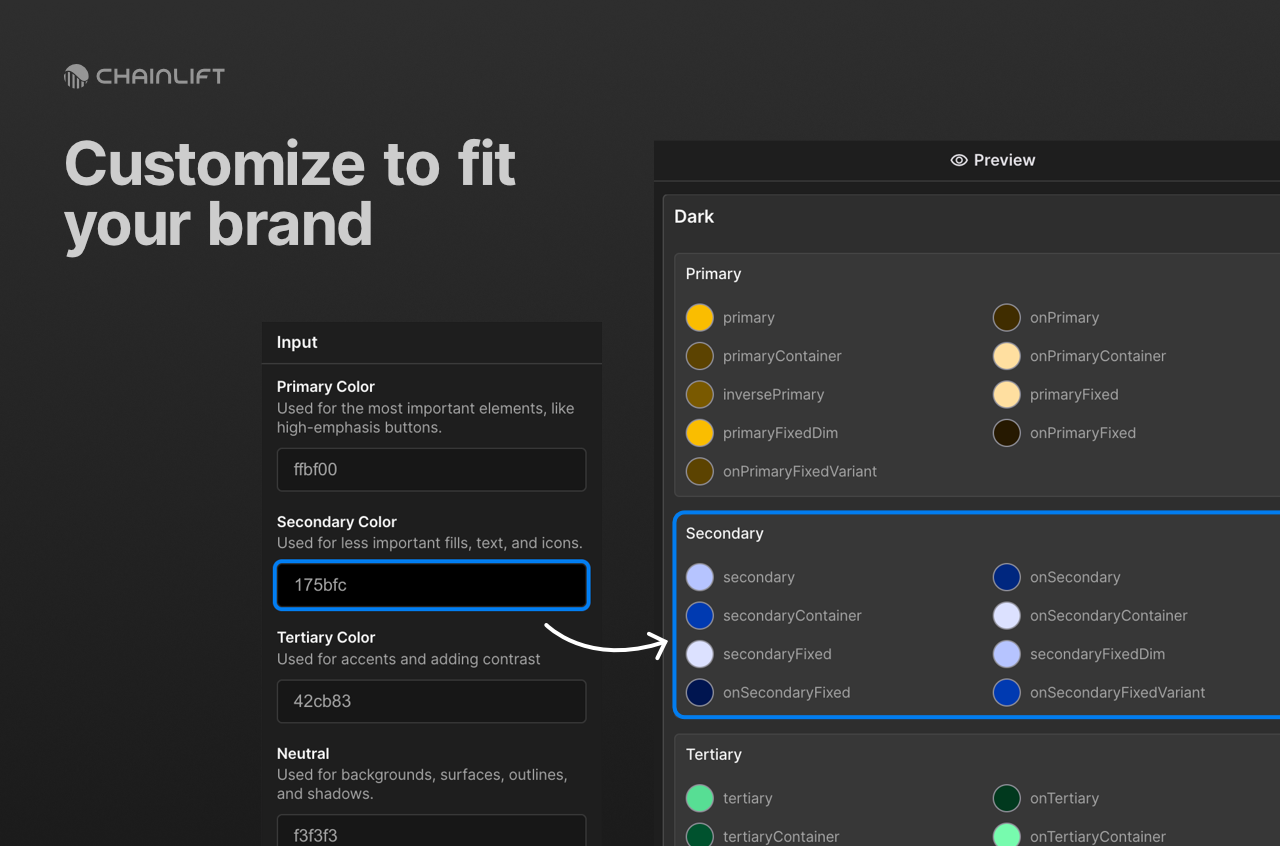The image size is (1280, 846).
Task: Click 'Used for backgrounds, surfaces, outlines' description
Action: pos(422,784)
